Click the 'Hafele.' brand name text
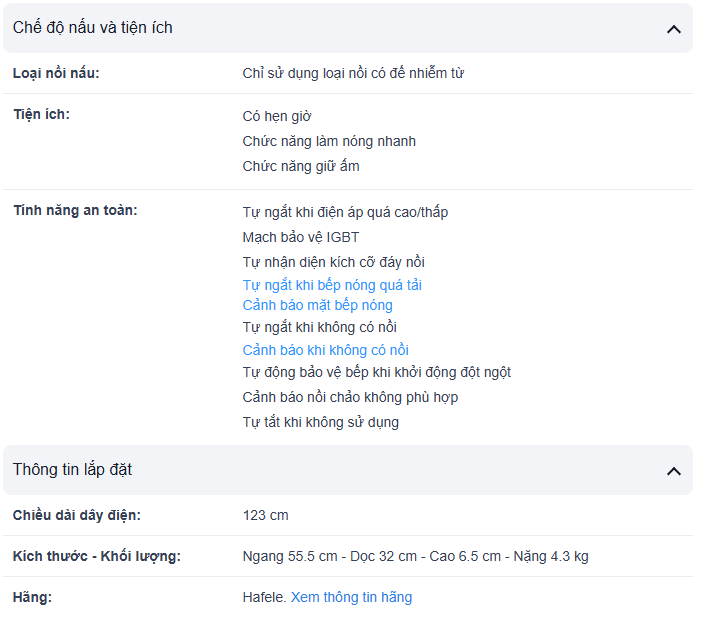This screenshot has width=704, height=626. tap(264, 597)
